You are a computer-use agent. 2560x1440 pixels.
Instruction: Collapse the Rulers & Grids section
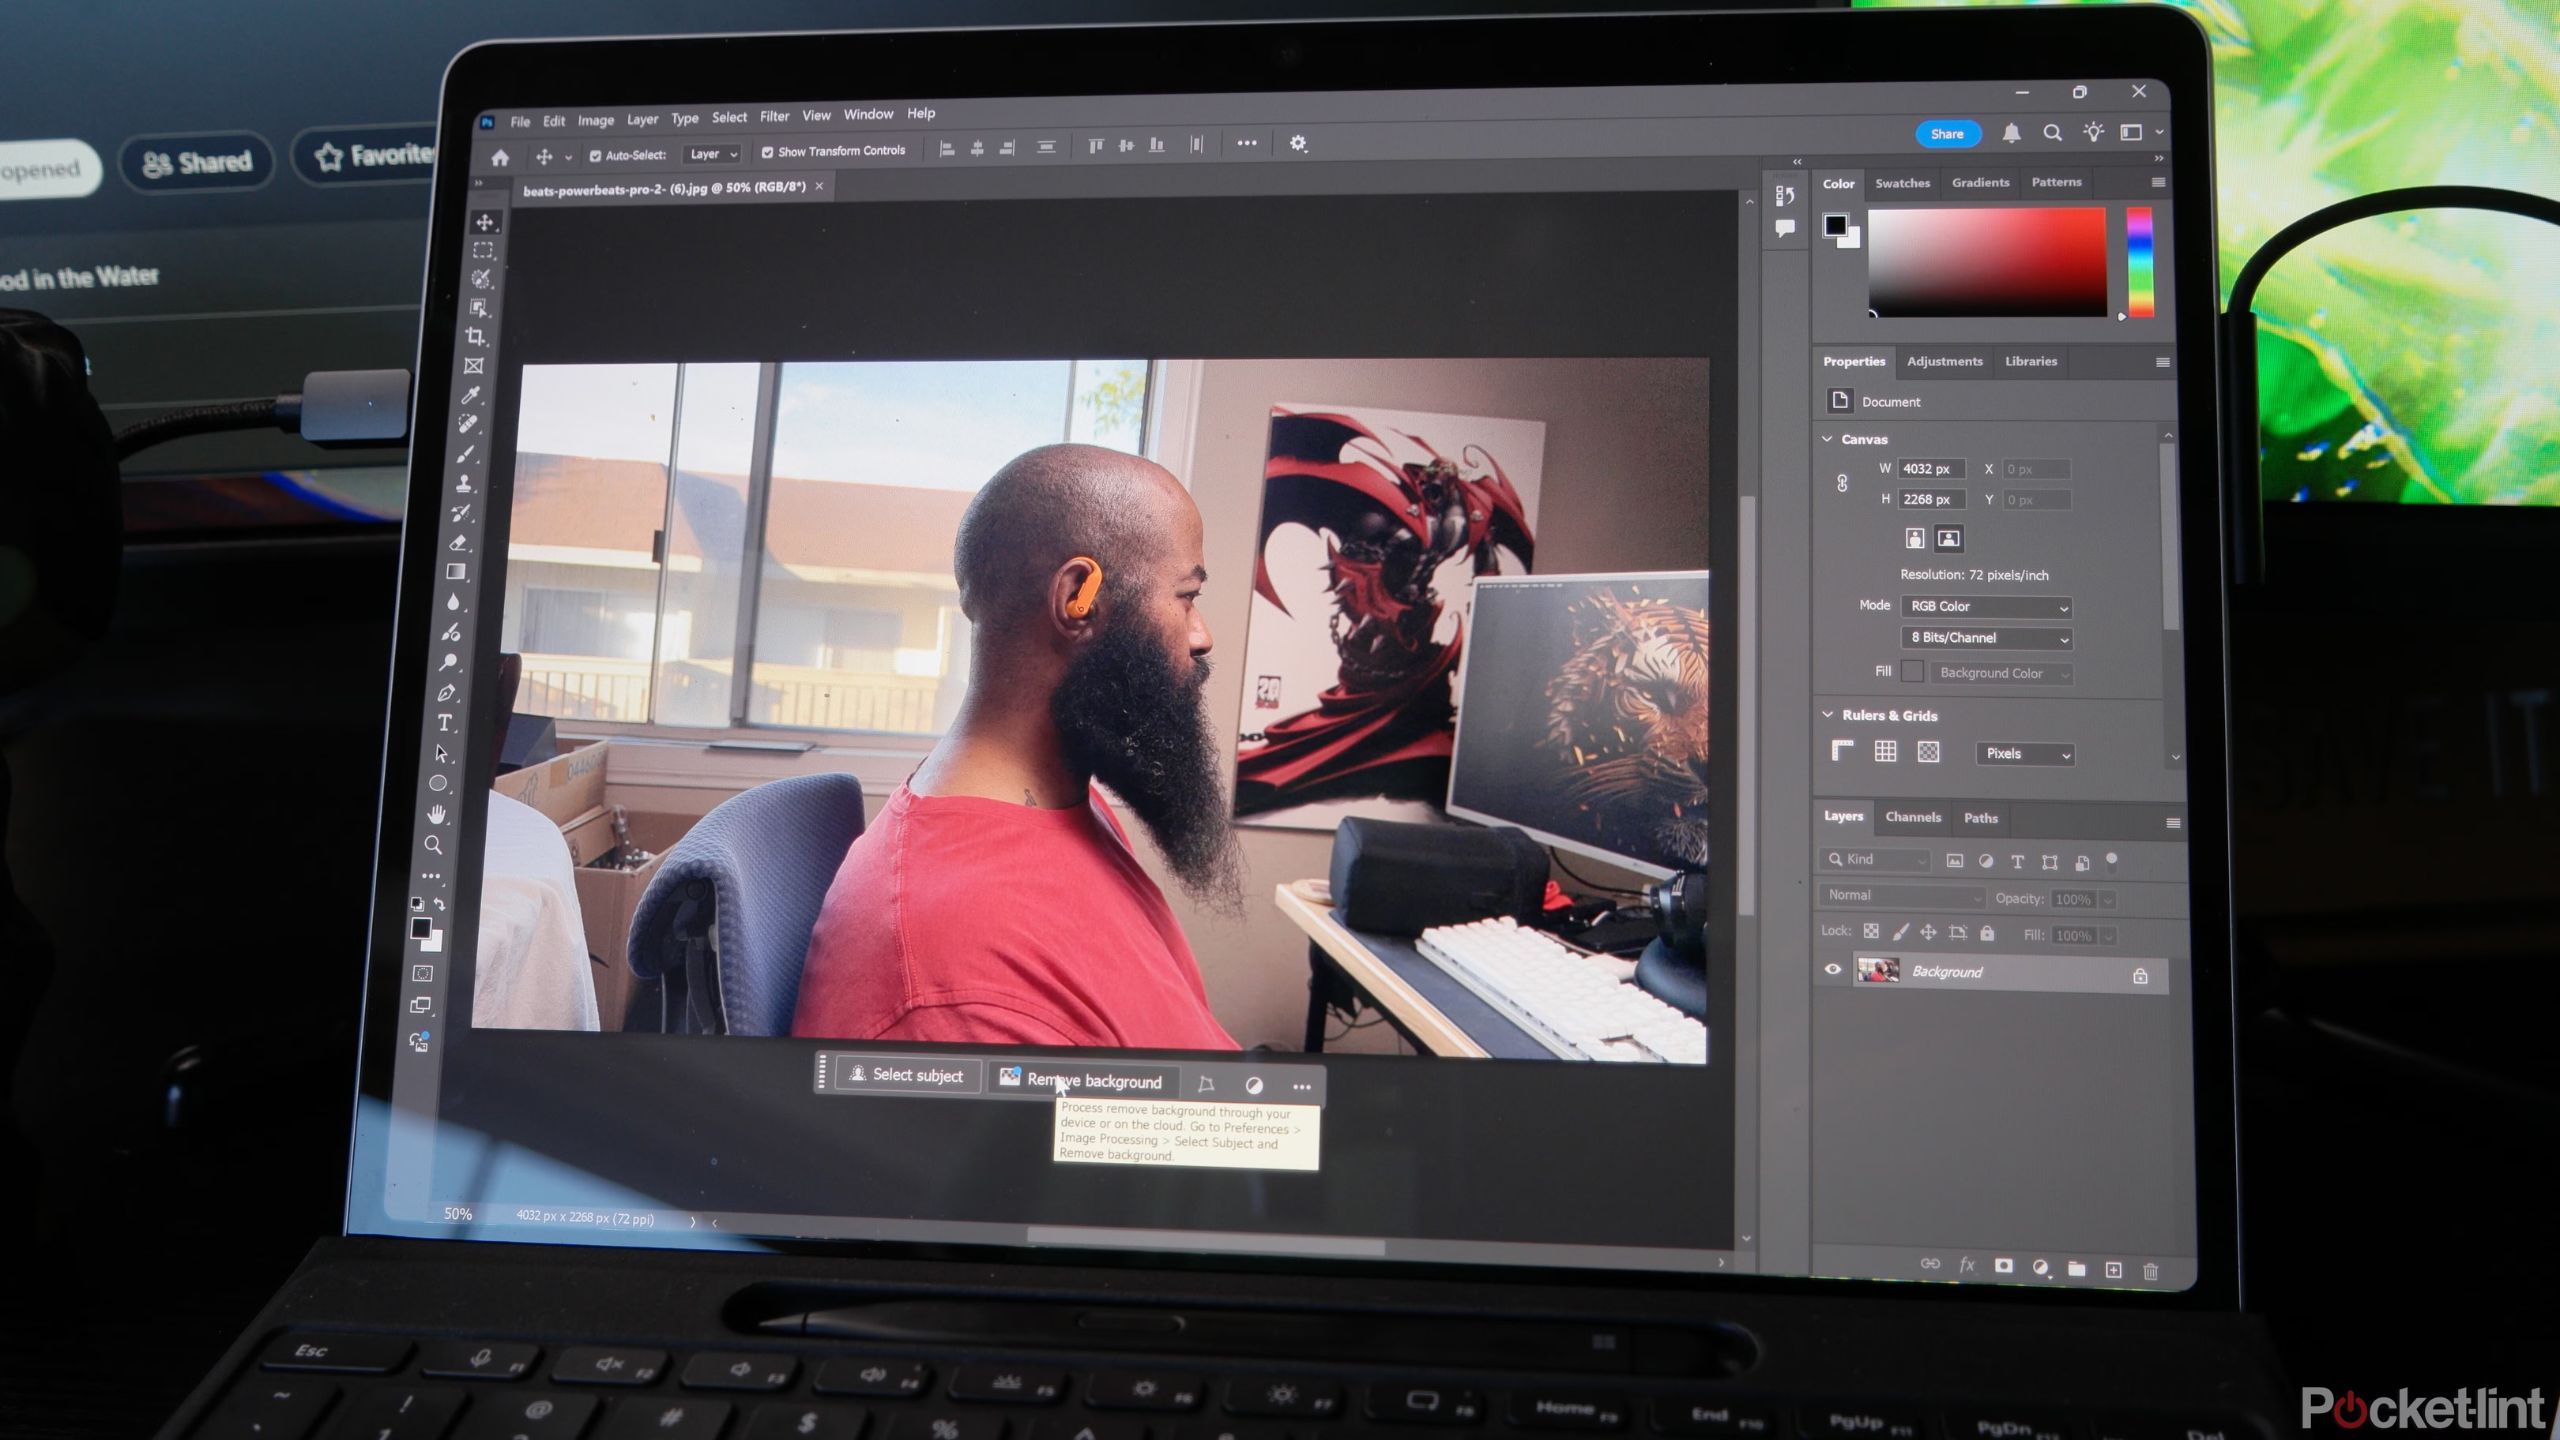click(1828, 715)
